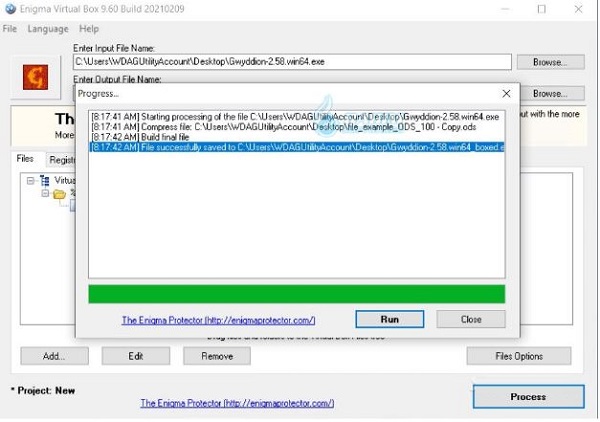This screenshot has width=600, height=422.
Task: Select the 'Build final file' log line
Action: click(297, 137)
